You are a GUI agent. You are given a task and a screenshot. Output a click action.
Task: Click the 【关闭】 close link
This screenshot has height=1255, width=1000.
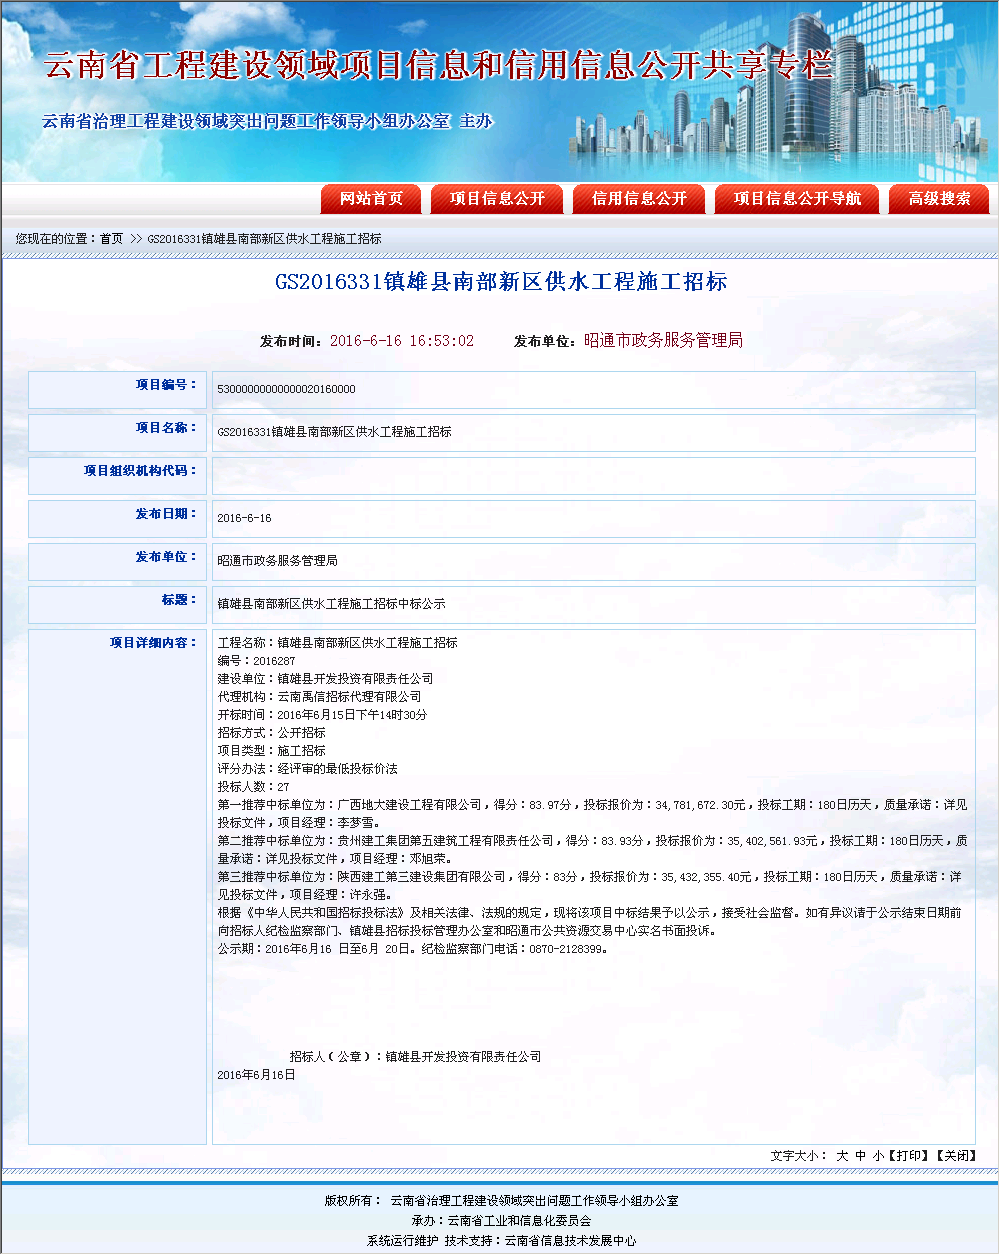(954, 1155)
